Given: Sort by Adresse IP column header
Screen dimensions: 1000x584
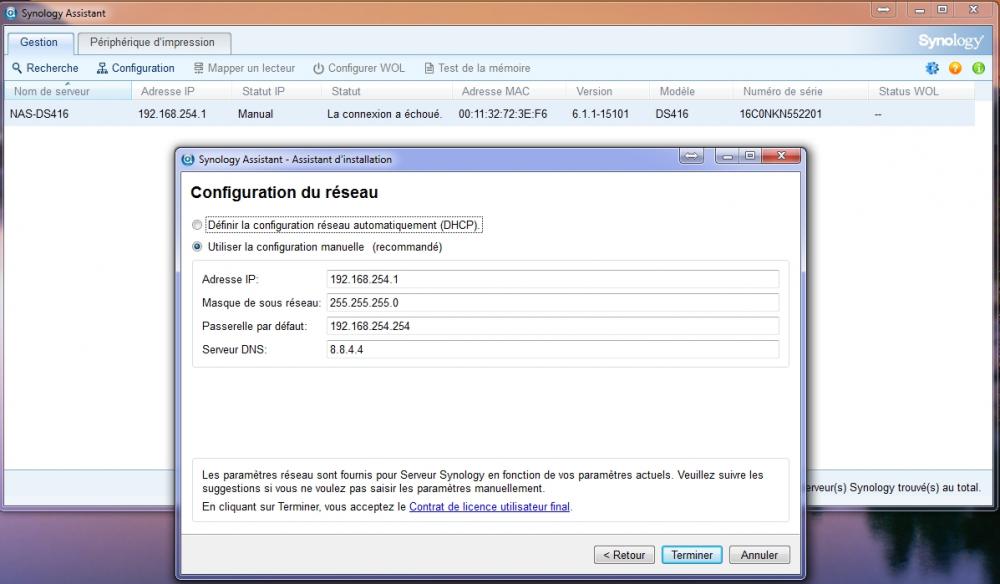Looking at the screenshot, I should tap(182, 91).
